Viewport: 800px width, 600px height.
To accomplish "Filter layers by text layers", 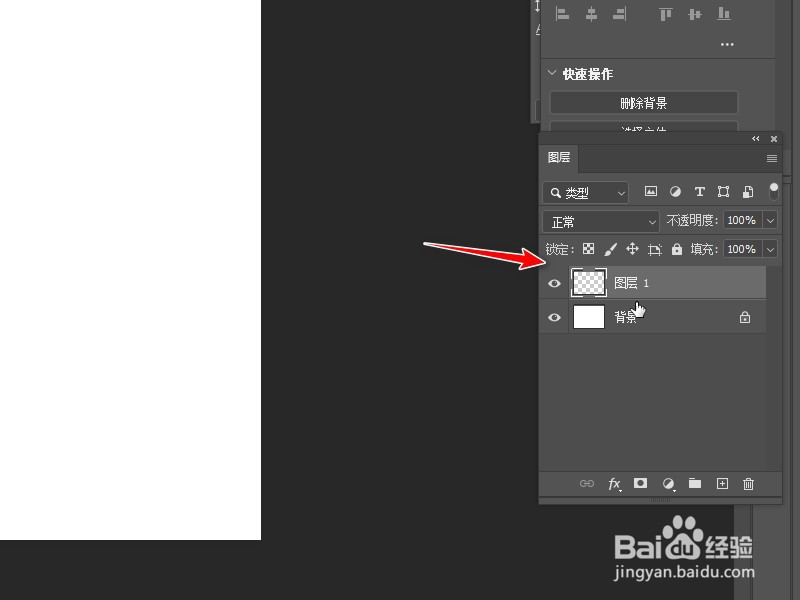I will [x=699, y=191].
